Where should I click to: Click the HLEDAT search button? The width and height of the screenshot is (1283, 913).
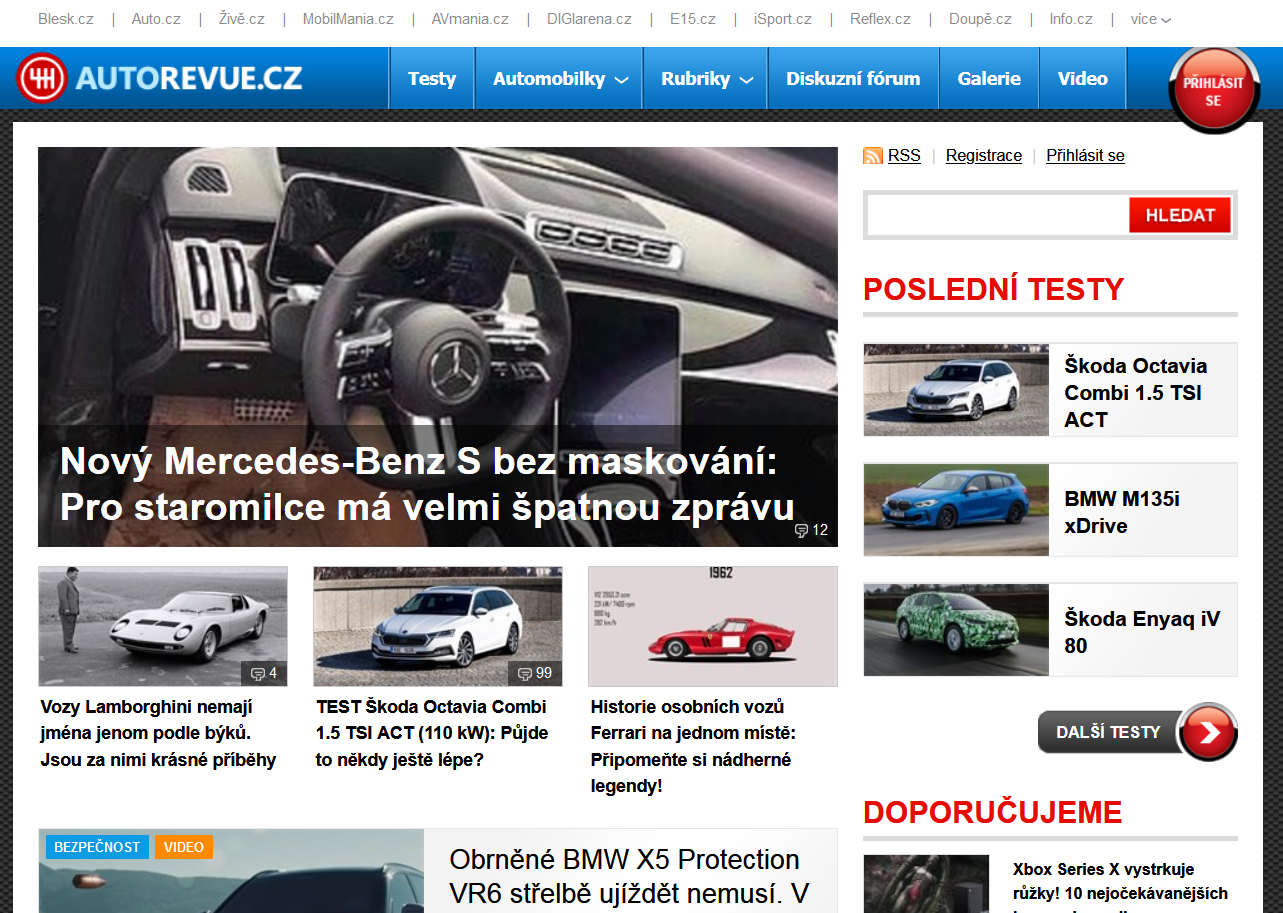point(1180,215)
